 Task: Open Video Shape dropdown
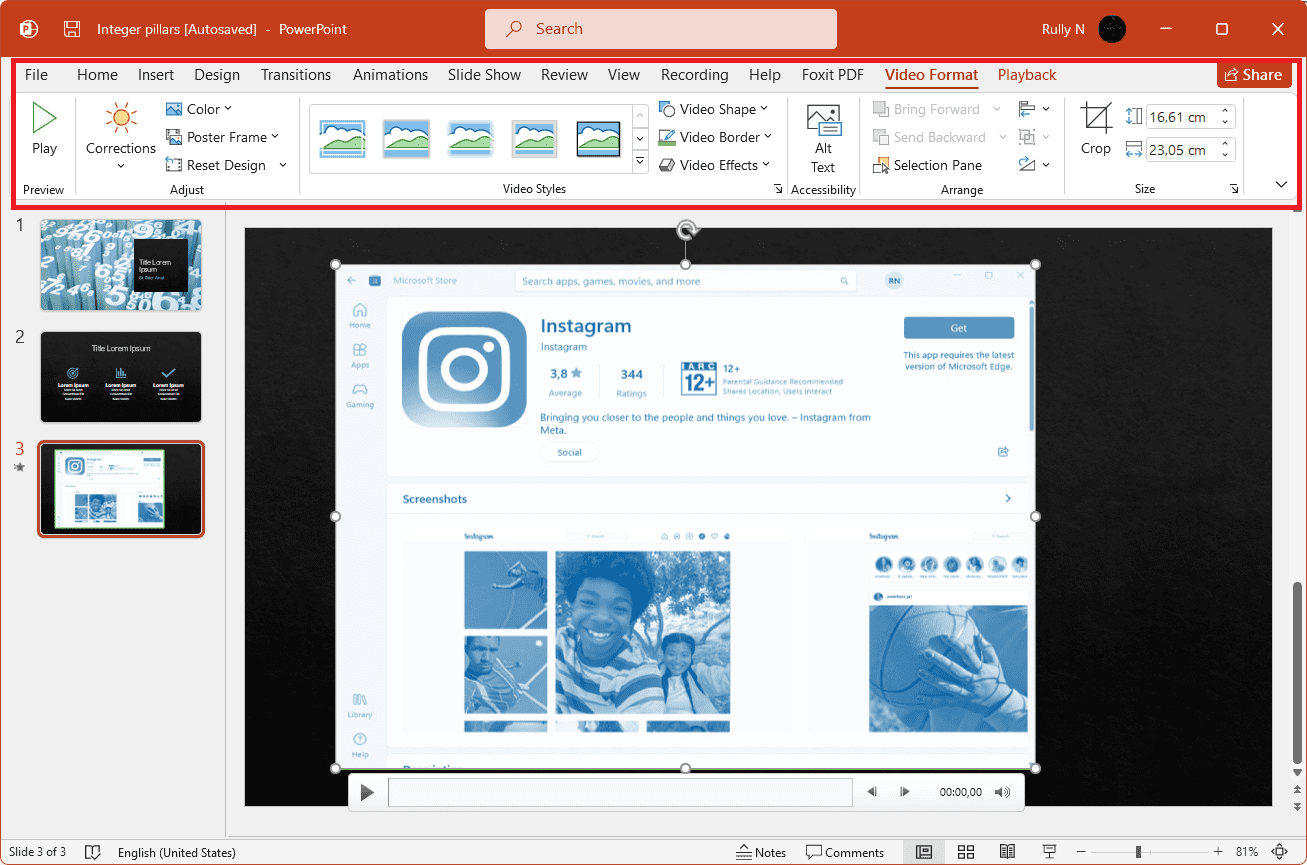pyautogui.click(x=714, y=109)
